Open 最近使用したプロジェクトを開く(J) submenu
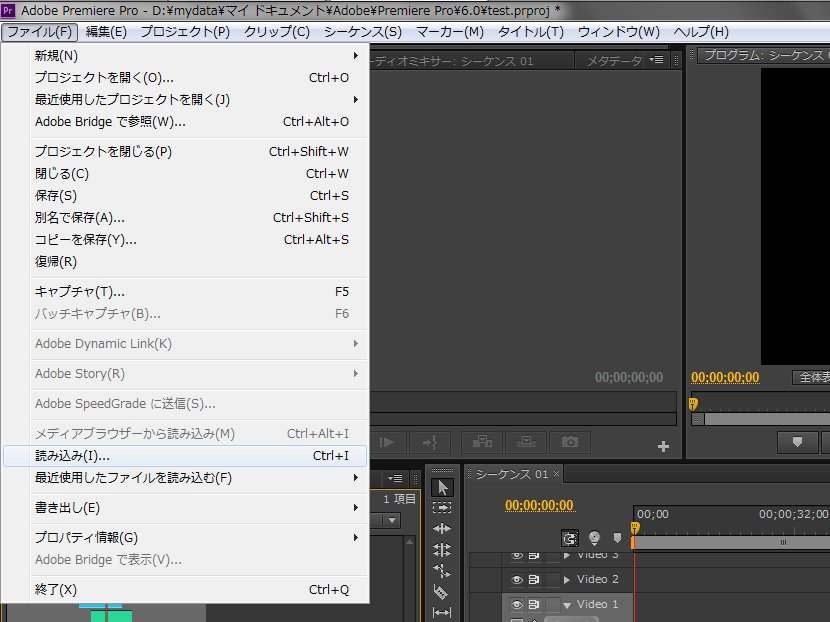This screenshot has height=622, width=830. tap(186, 100)
